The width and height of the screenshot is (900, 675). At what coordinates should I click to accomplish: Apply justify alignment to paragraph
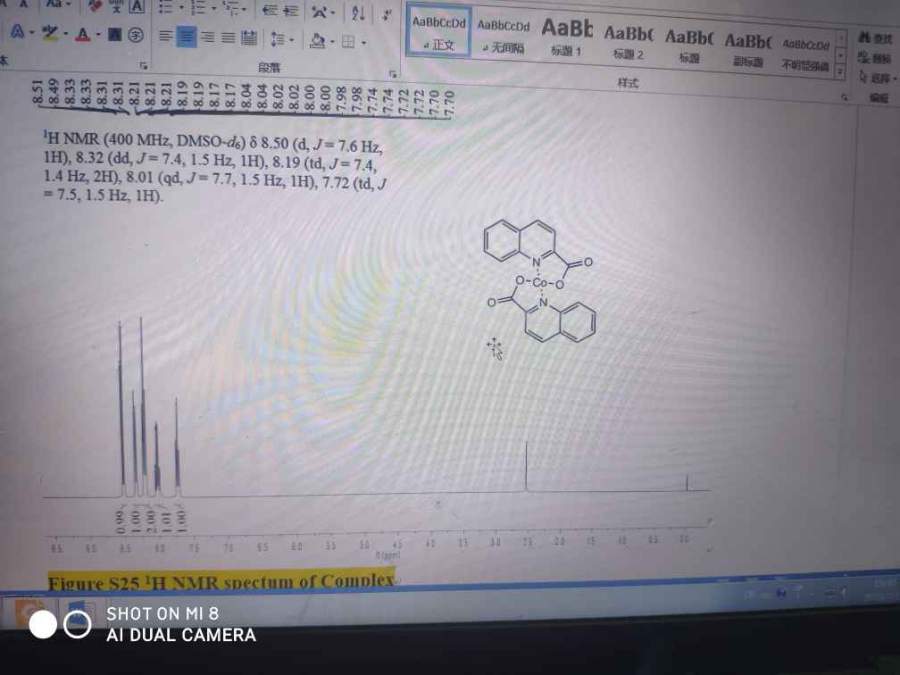227,38
